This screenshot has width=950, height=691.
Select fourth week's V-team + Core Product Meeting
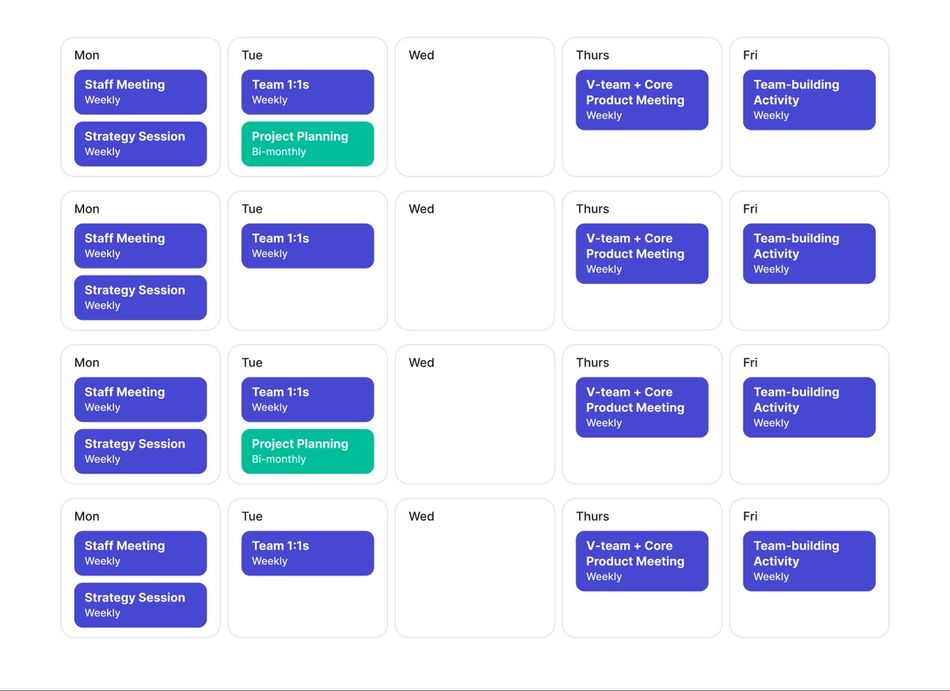tap(641, 561)
